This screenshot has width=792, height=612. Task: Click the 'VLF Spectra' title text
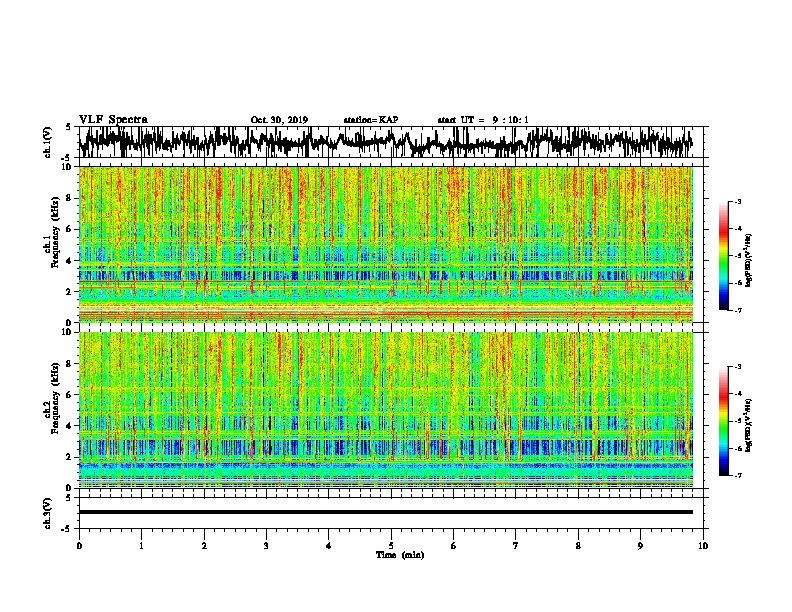(x=113, y=120)
